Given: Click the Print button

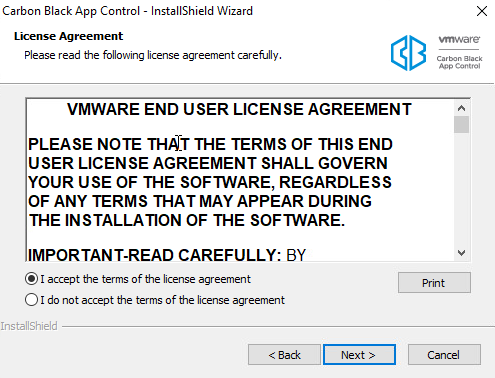Looking at the screenshot, I should pyautogui.click(x=434, y=283).
